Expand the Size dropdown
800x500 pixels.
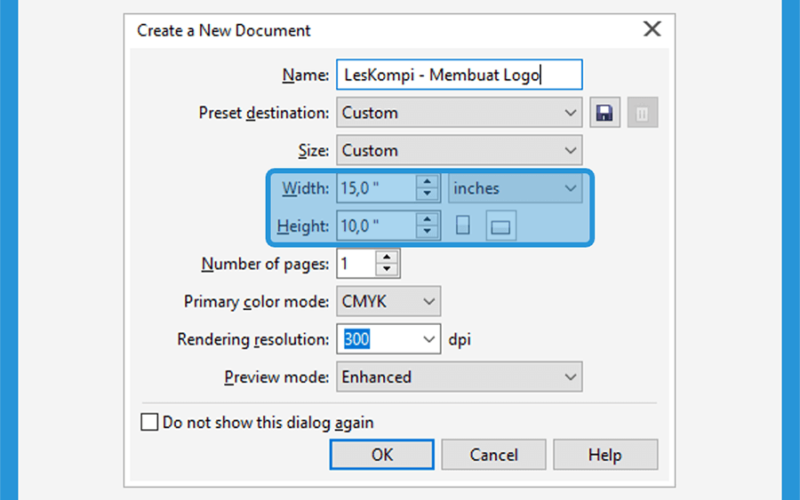(459, 150)
